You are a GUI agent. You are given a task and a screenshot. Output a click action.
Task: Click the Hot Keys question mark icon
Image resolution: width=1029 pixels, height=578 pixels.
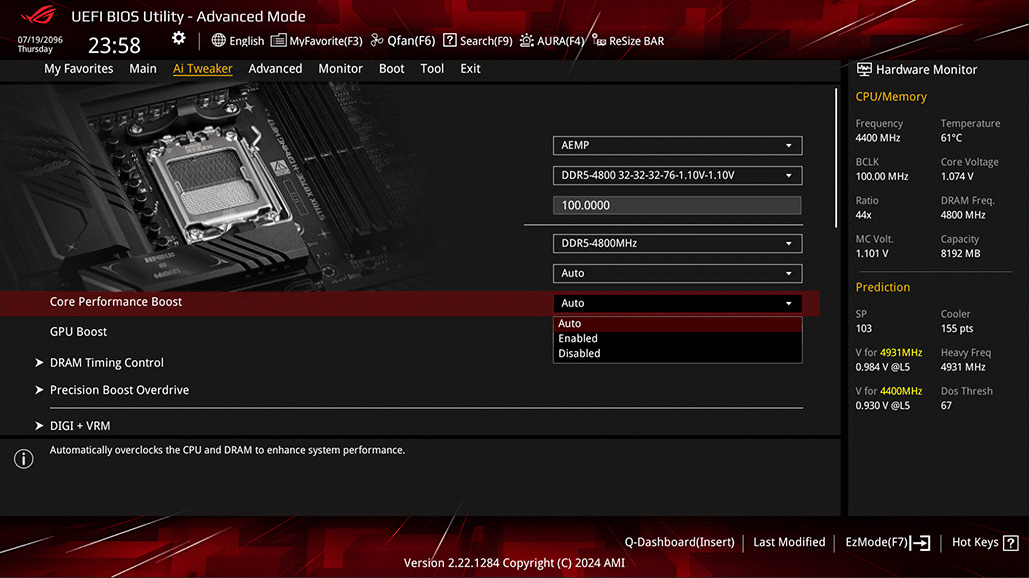pos(1011,543)
